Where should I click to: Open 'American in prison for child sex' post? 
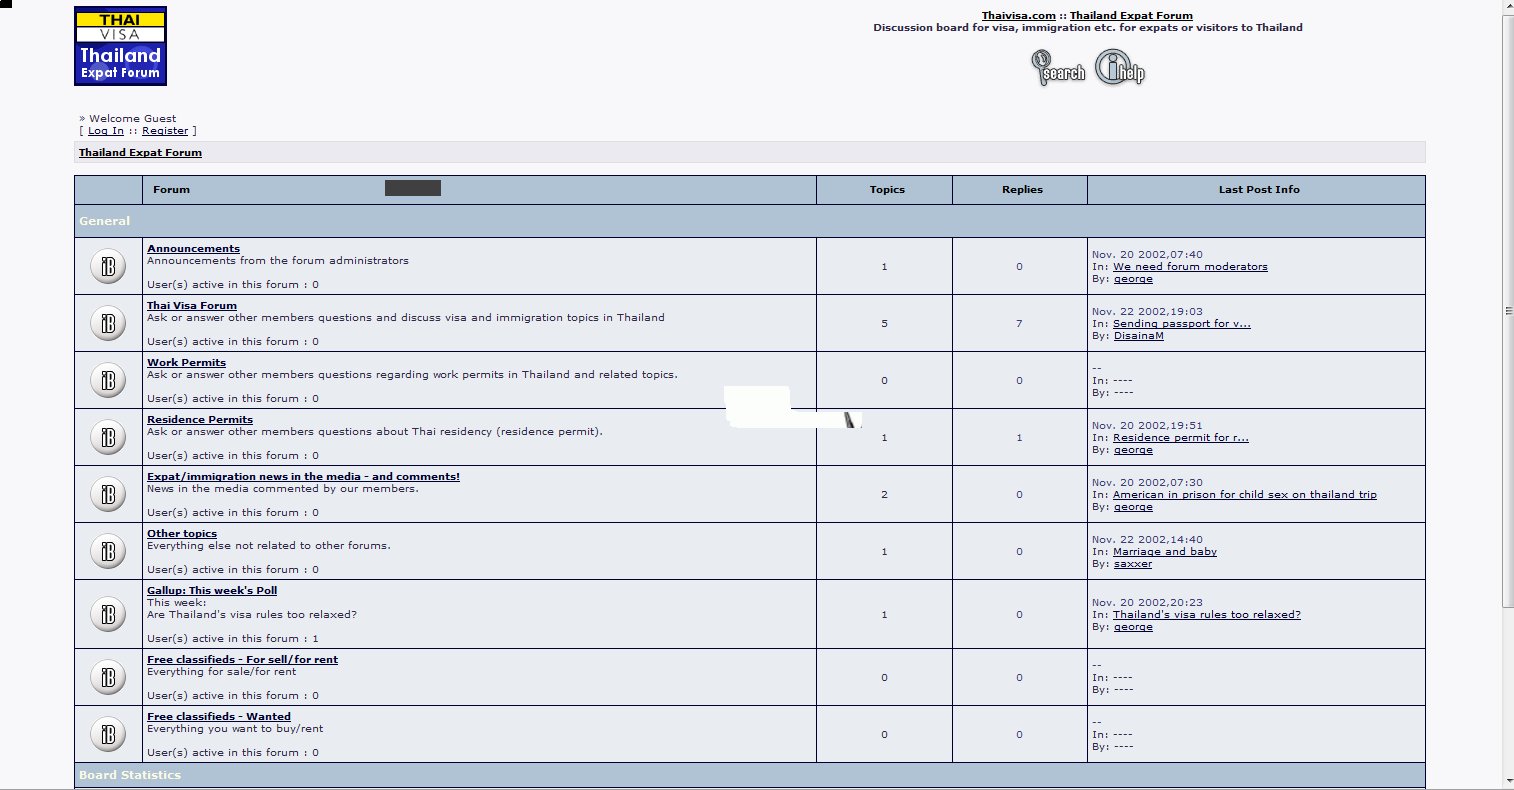pos(1245,495)
